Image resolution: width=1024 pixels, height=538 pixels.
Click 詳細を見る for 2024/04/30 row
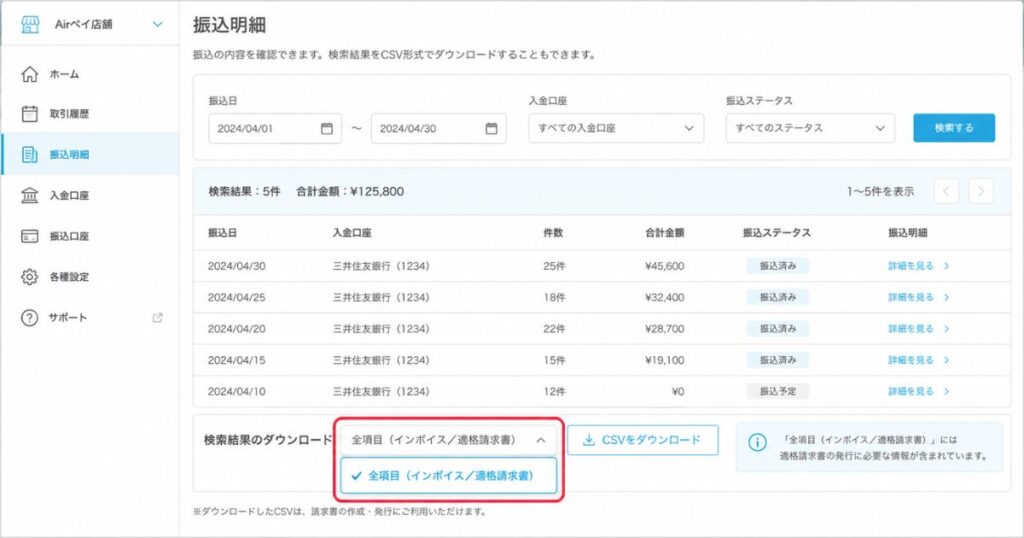click(x=918, y=266)
